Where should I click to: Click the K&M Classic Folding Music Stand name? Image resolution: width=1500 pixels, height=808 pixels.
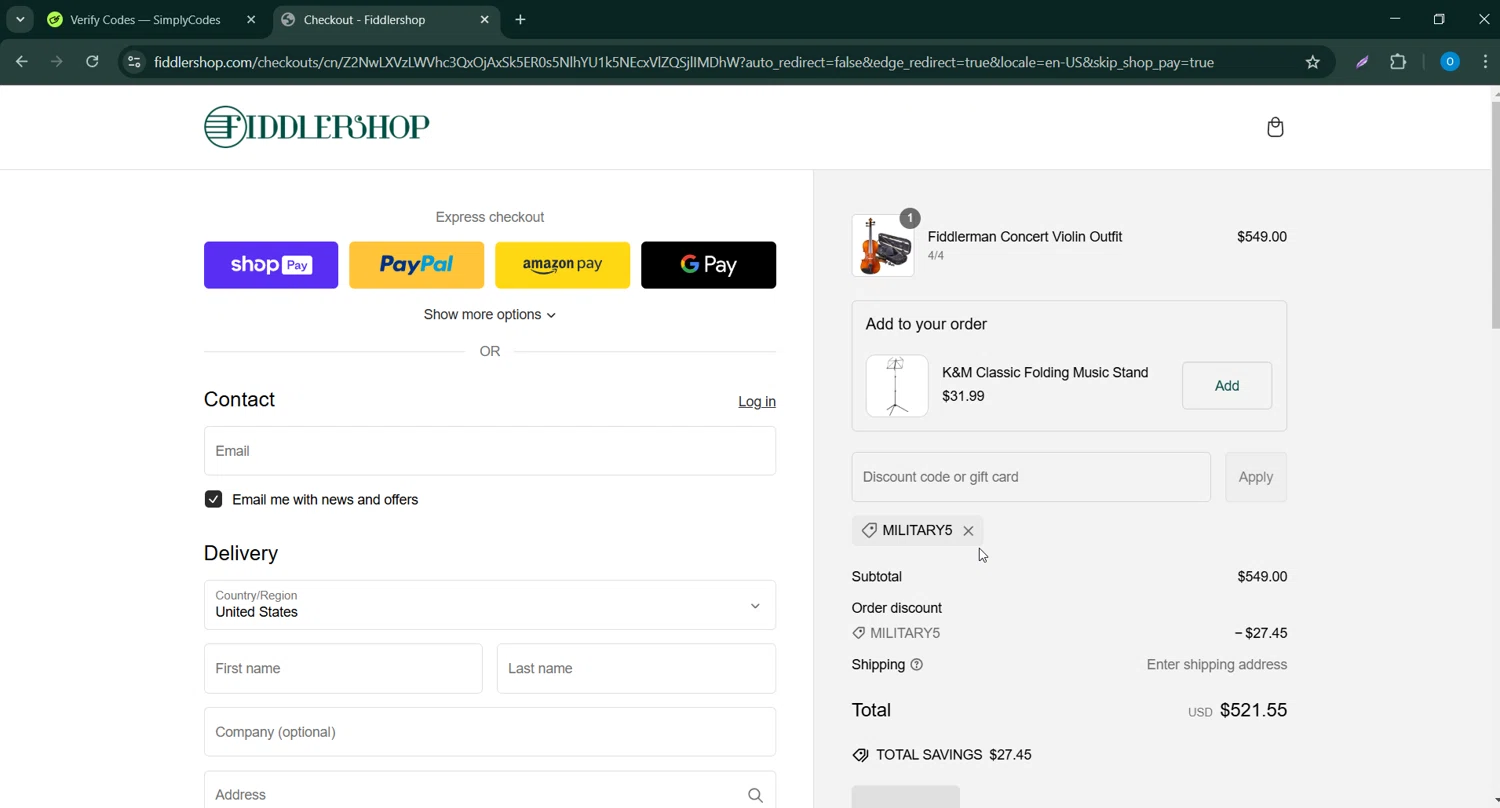[x=1045, y=373]
